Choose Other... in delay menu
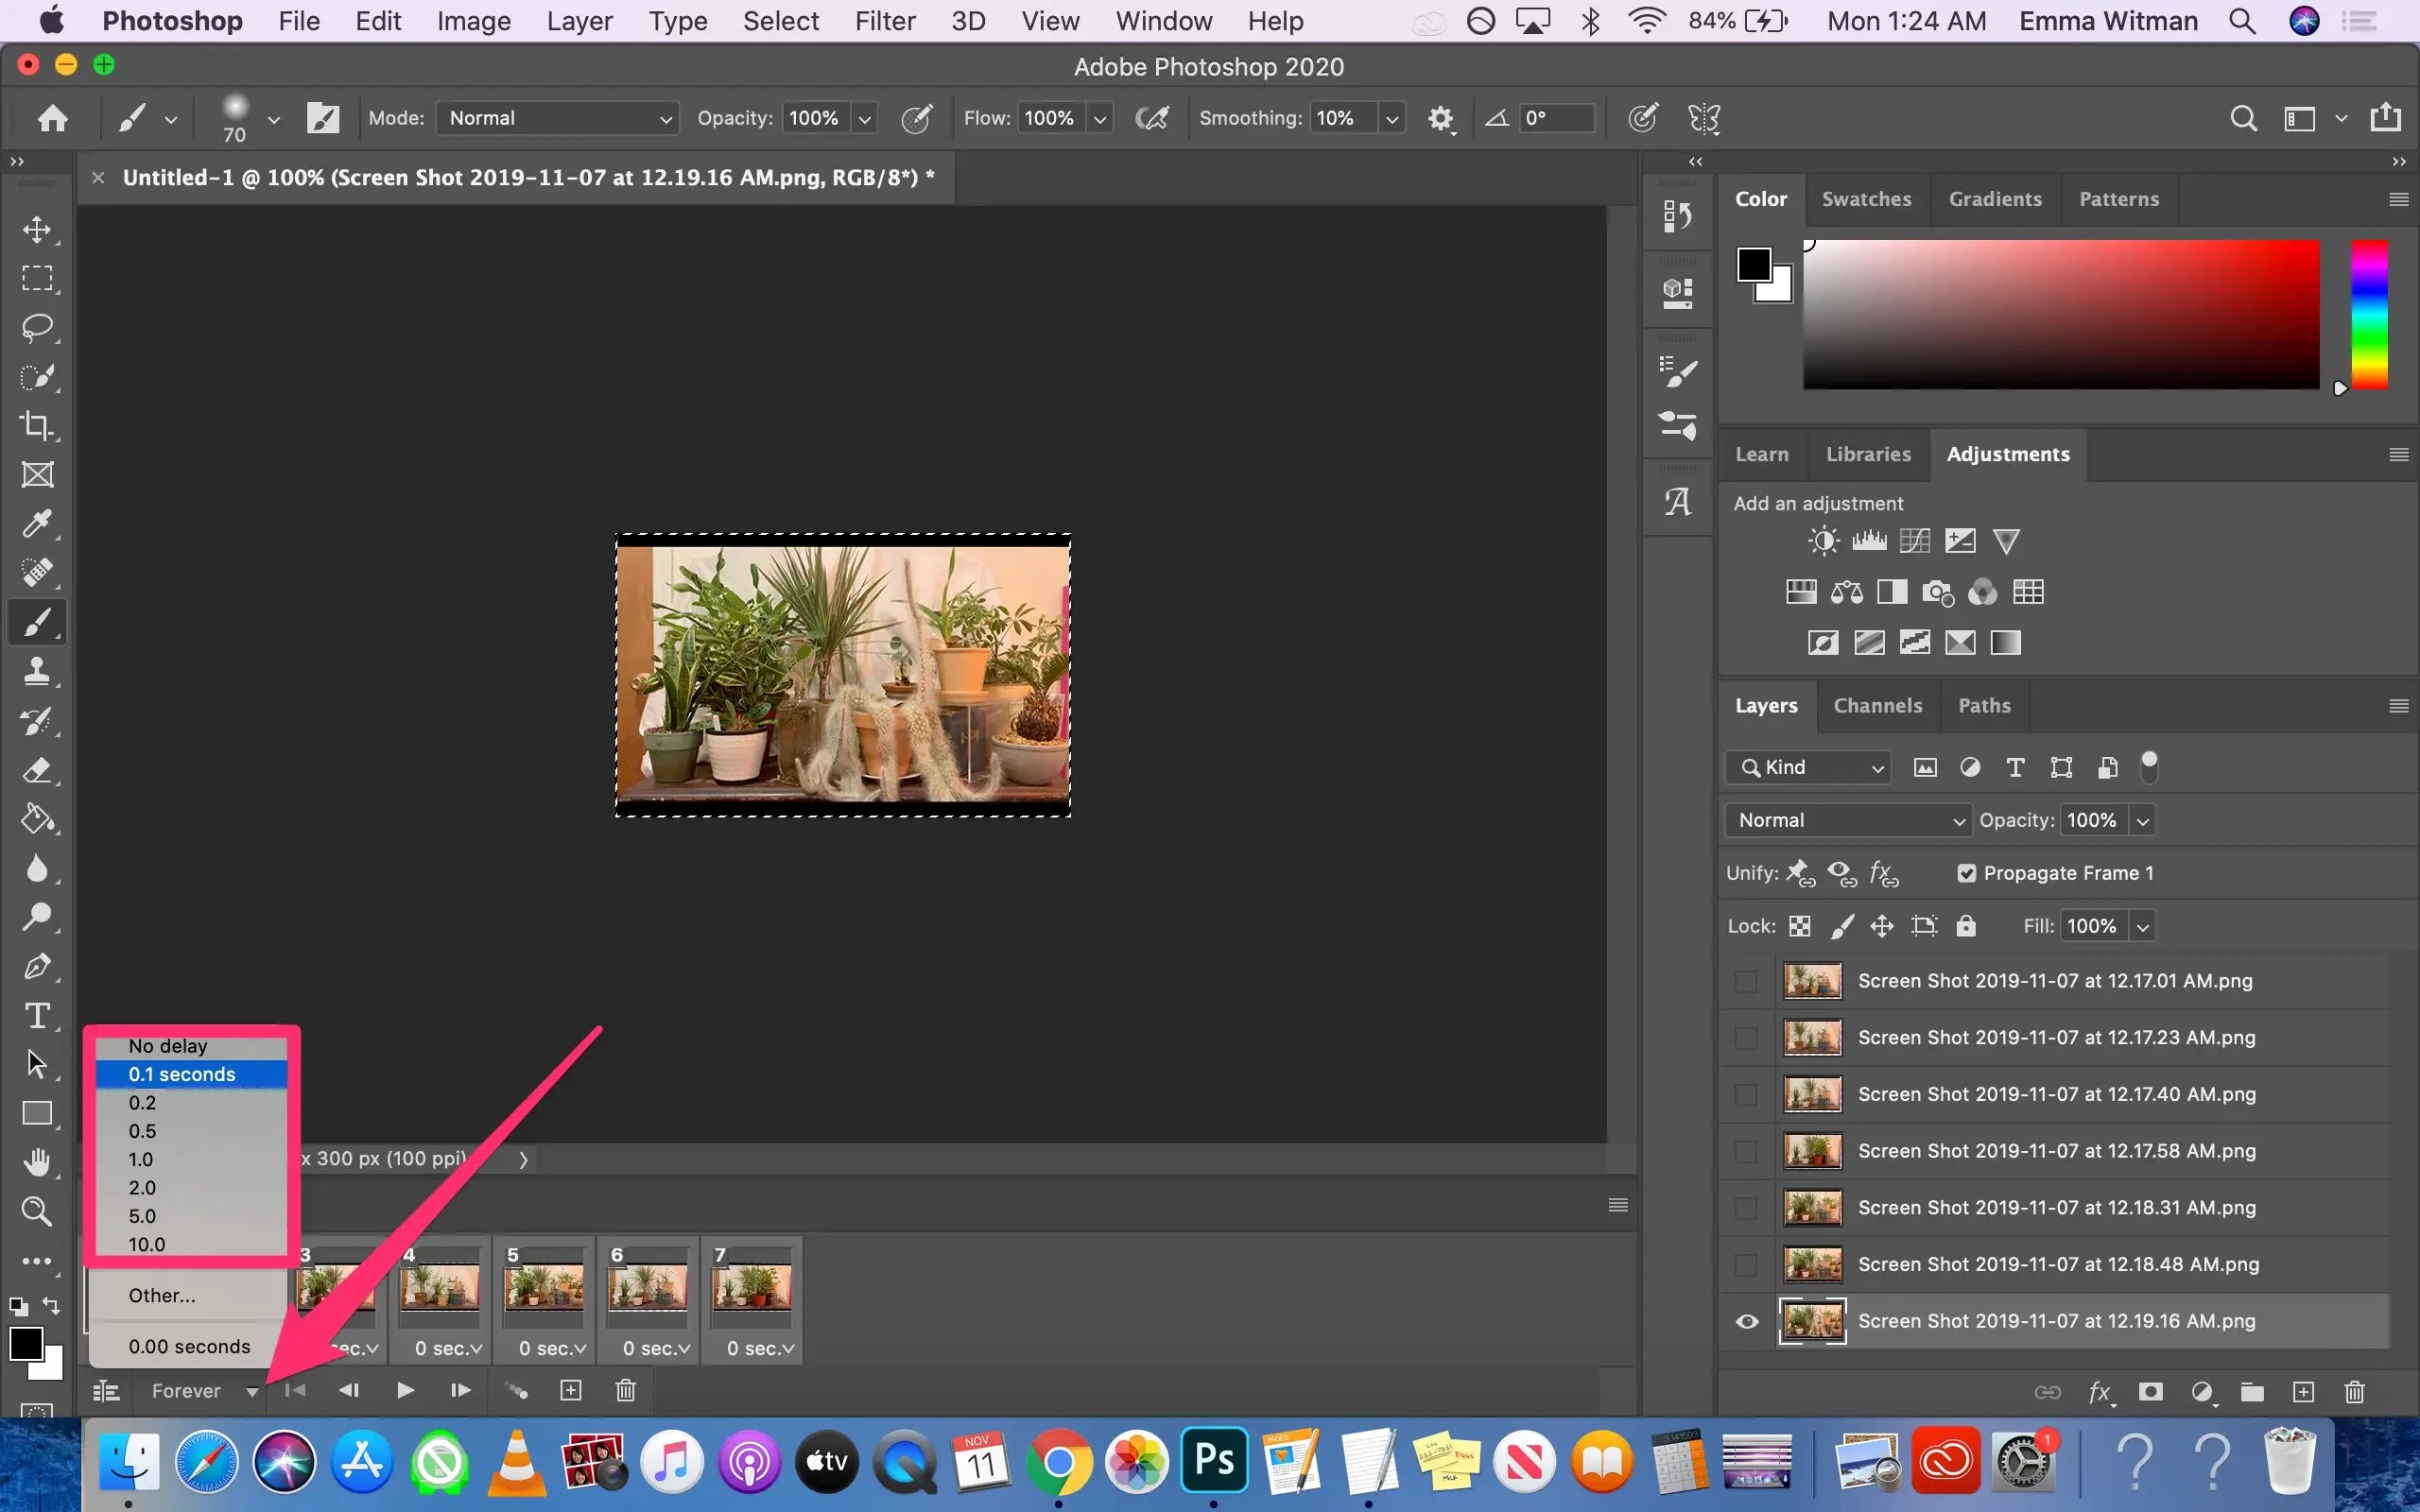This screenshot has width=2420, height=1512. click(188, 1296)
